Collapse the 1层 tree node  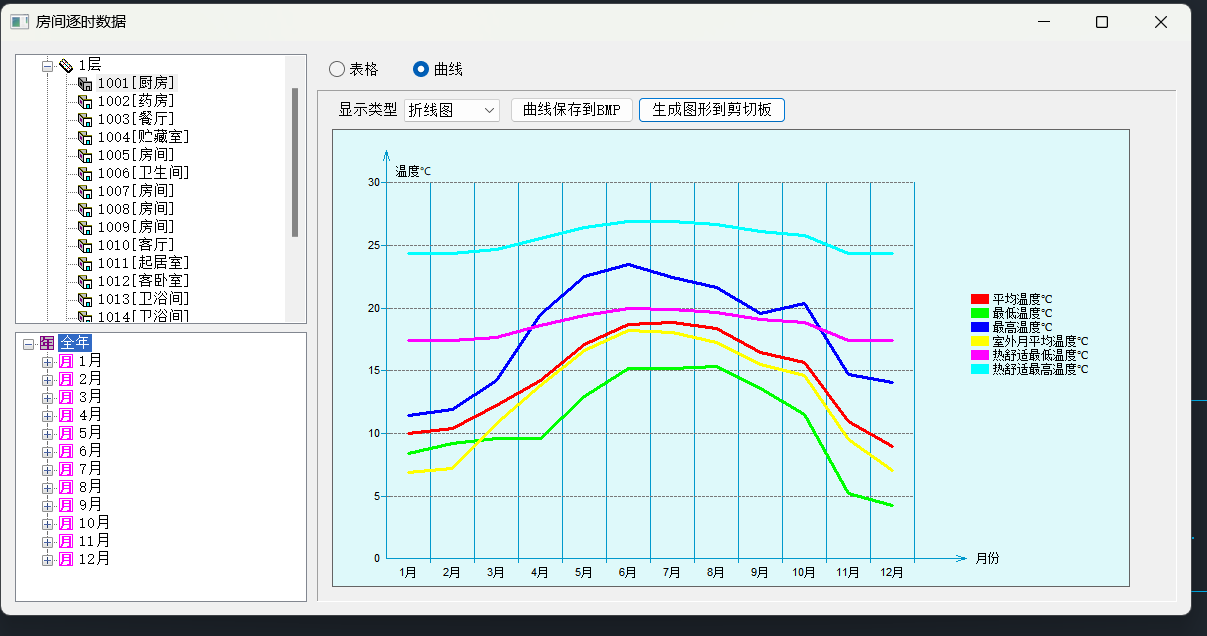(x=47, y=66)
